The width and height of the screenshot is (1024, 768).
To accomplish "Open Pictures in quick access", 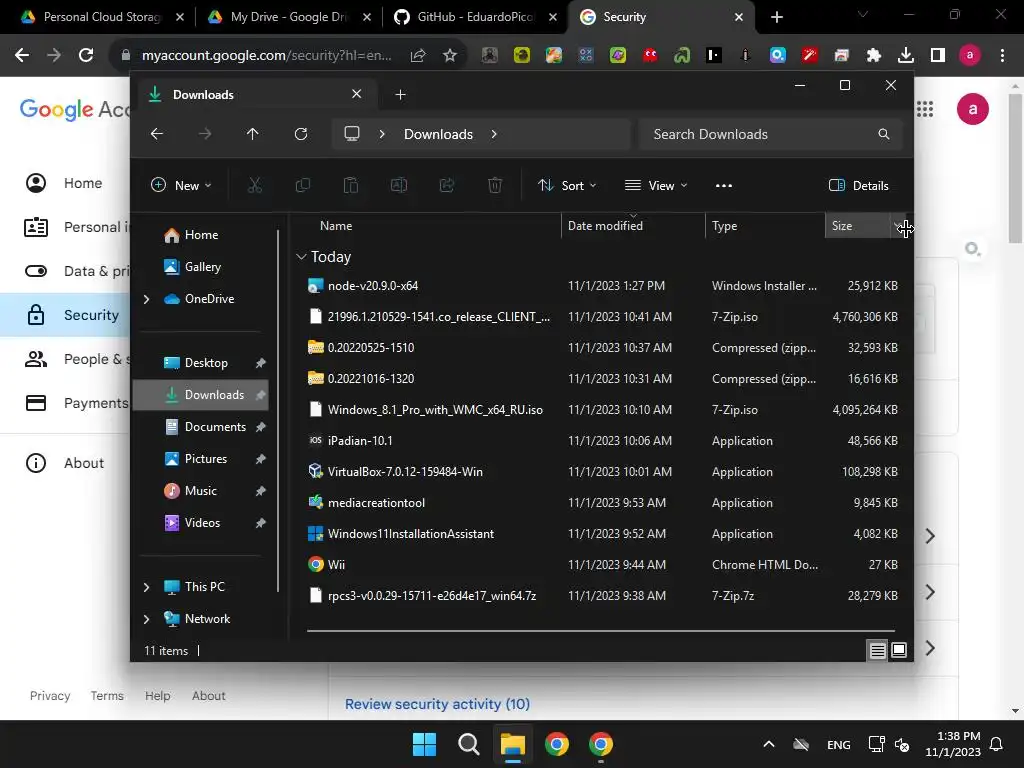I will pyautogui.click(x=204, y=459).
